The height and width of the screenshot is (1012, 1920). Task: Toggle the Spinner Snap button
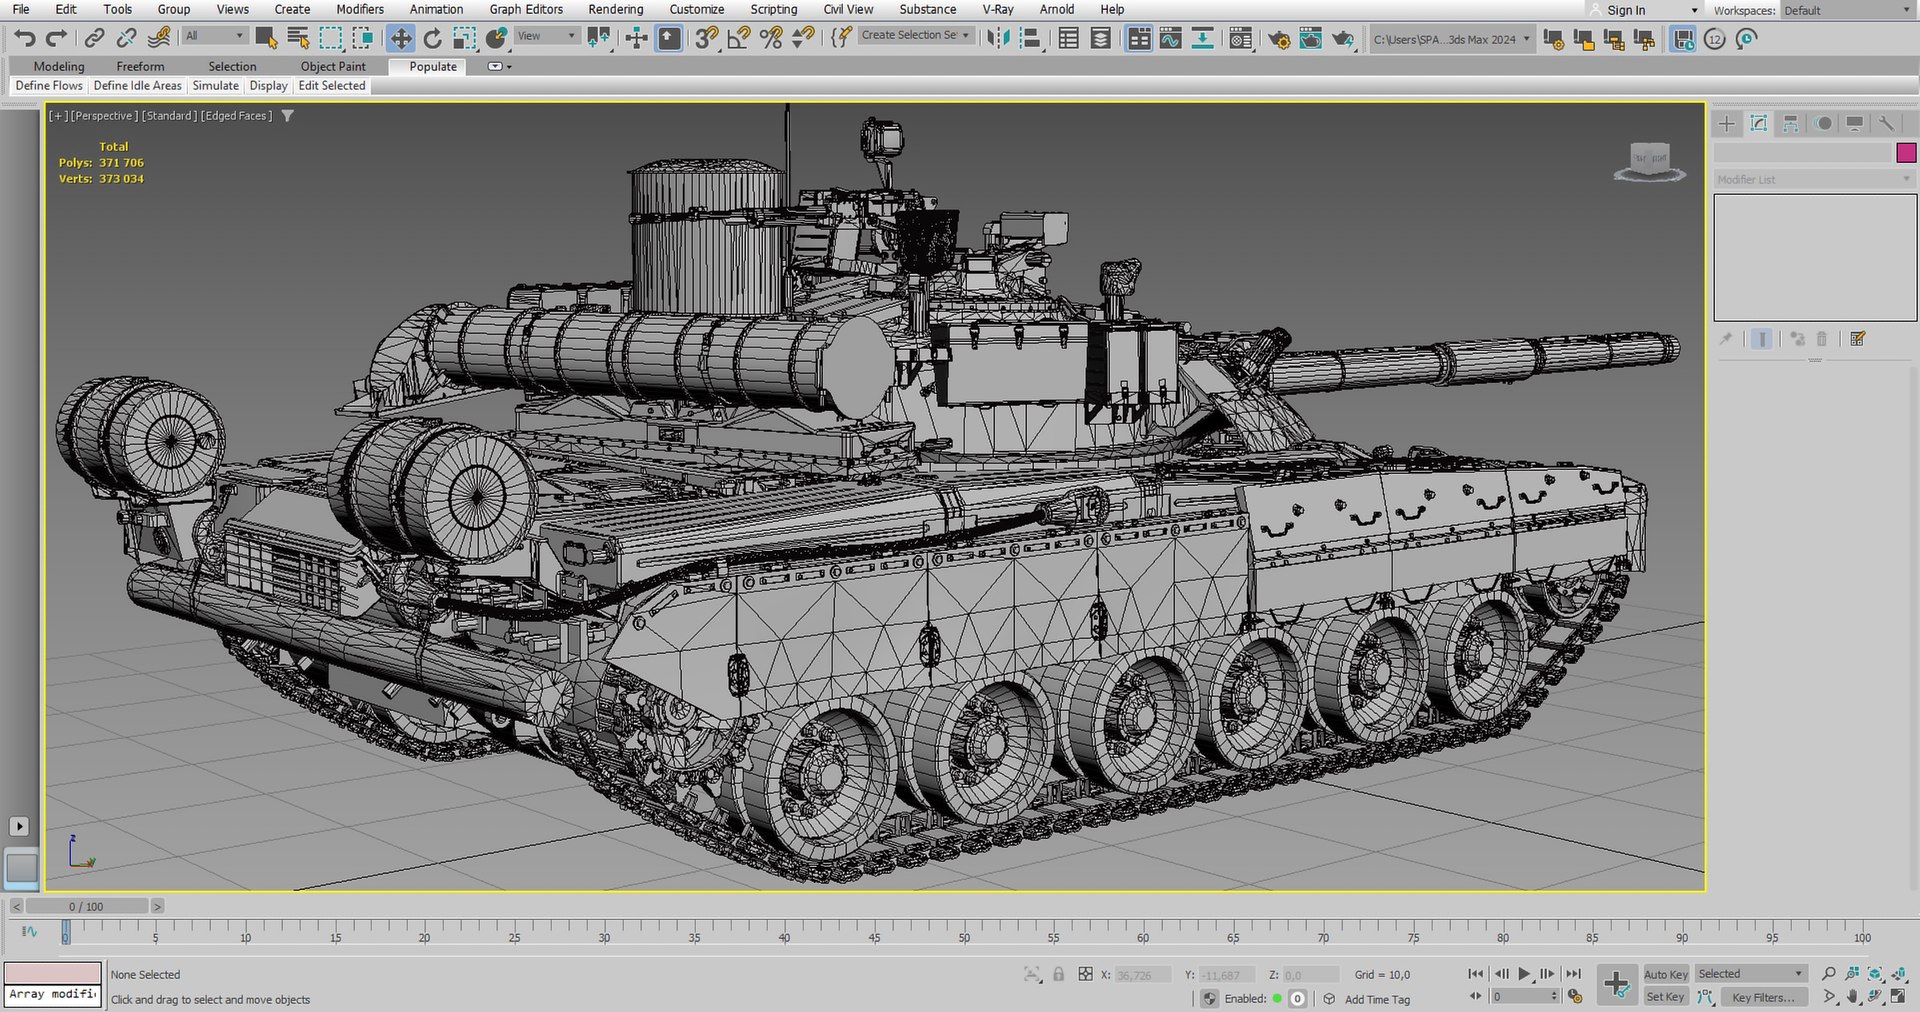point(803,38)
